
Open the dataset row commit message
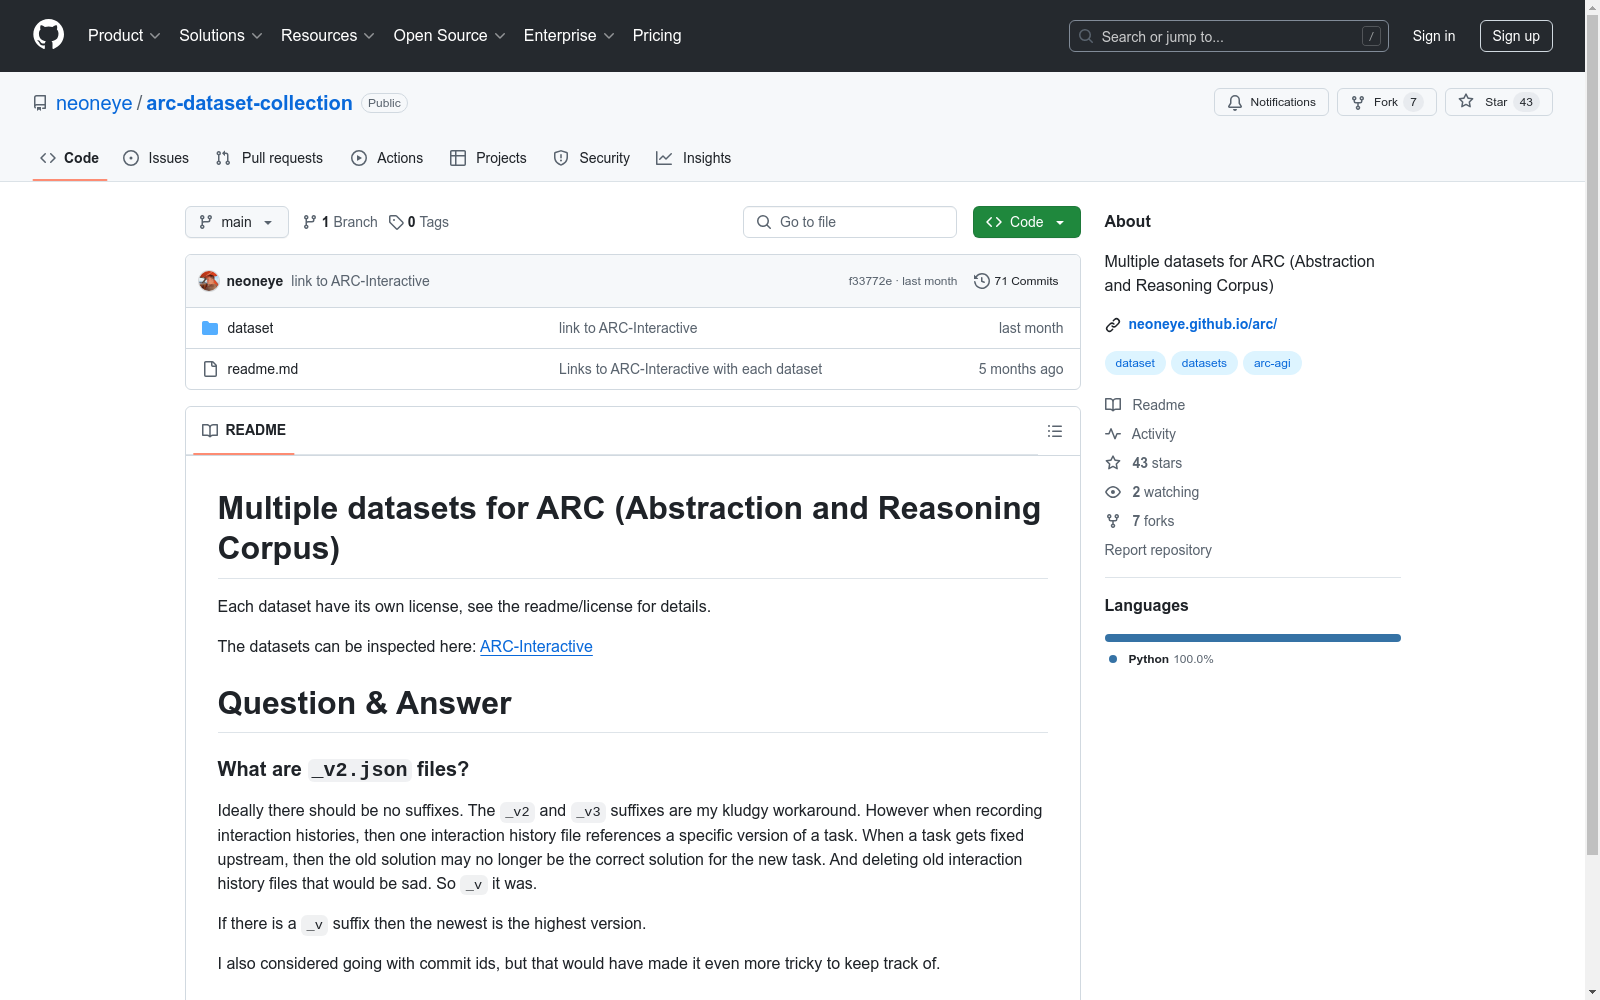point(628,328)
